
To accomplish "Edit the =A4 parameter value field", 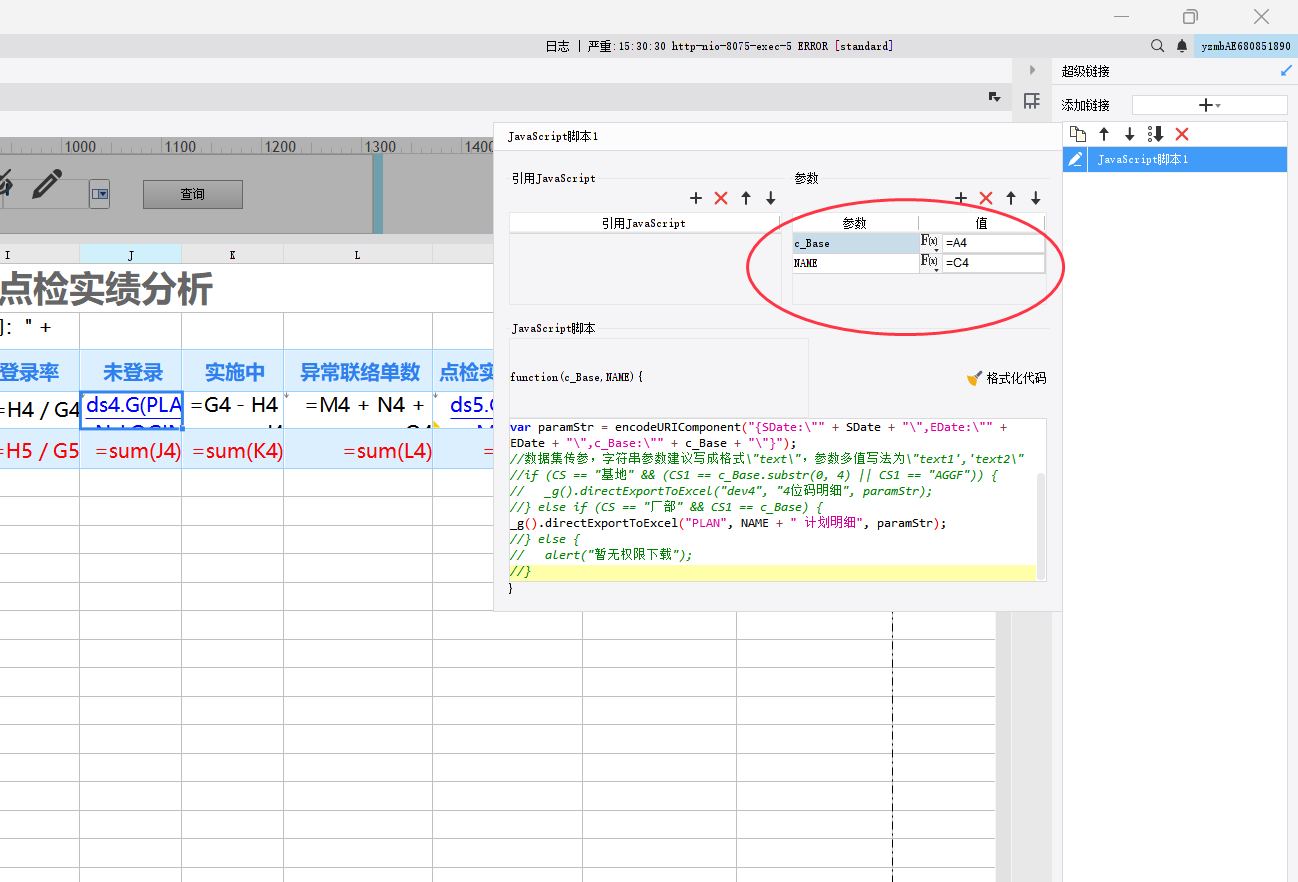I will pyautogui.click(x=993, y=243).
